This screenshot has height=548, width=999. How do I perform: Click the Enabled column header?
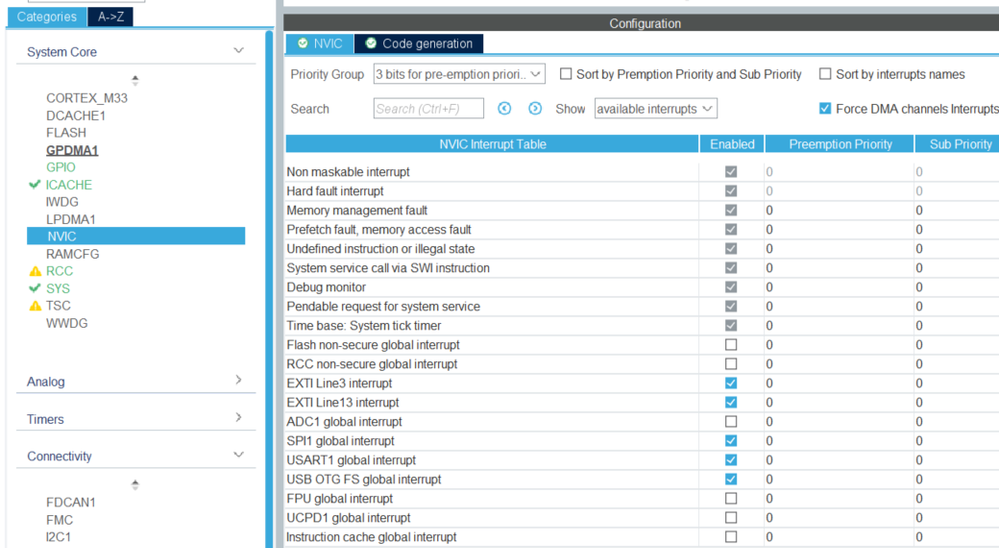732,144
